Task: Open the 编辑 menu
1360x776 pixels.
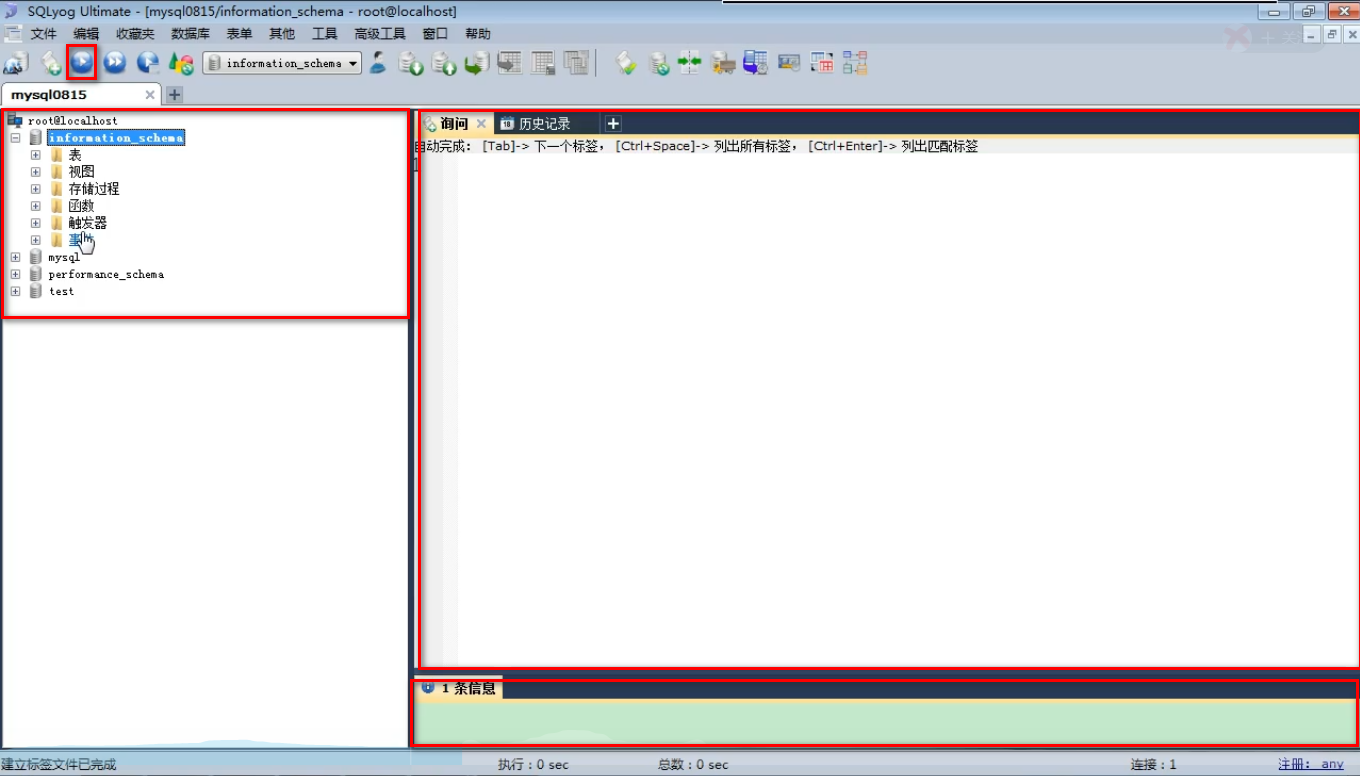Action: [86, 34]
